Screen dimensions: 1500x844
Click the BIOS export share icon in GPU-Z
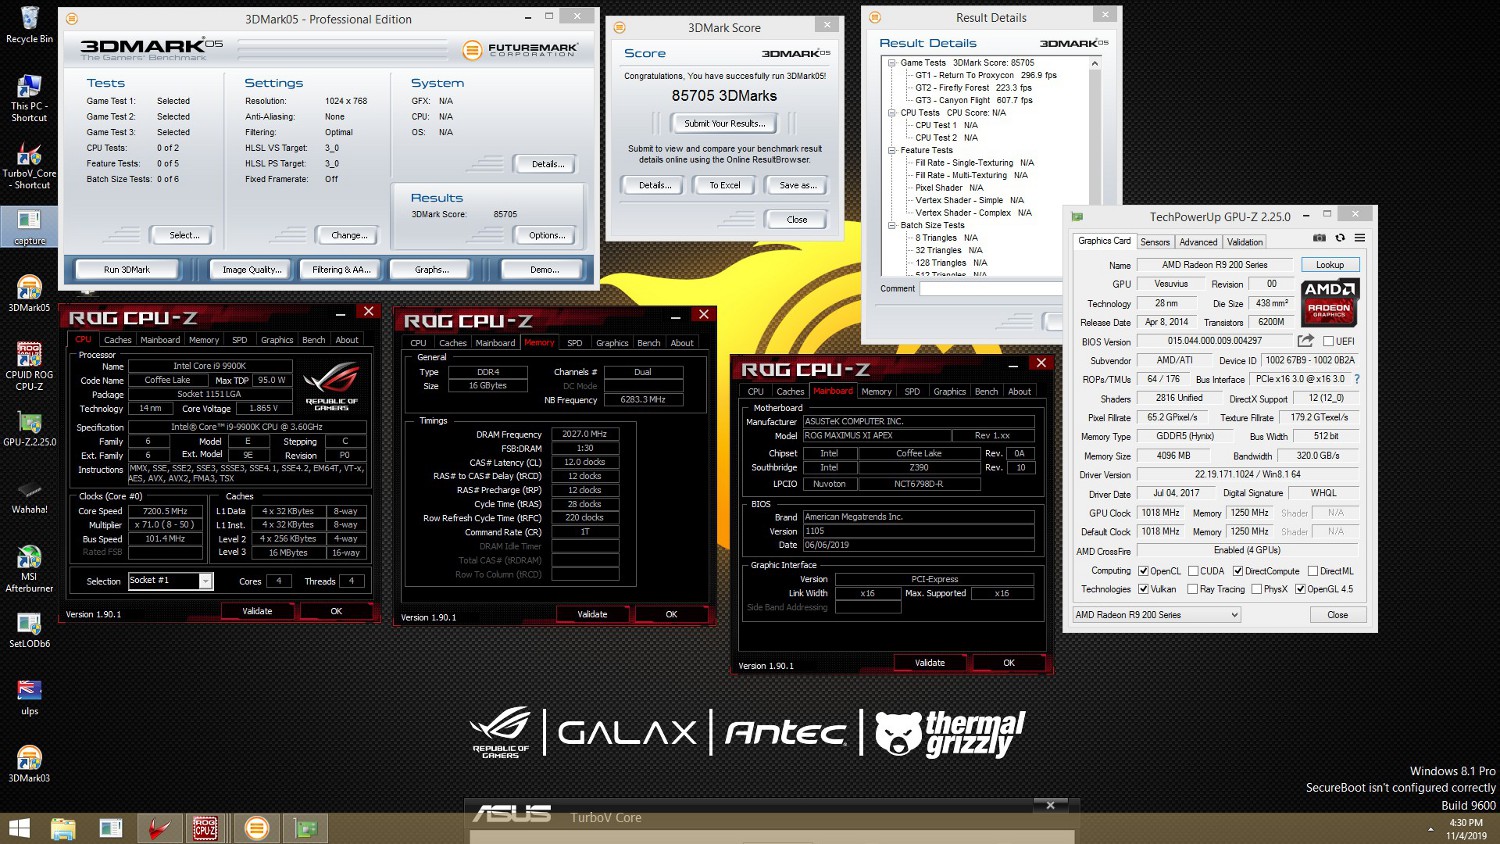(x=1305, y=341)
